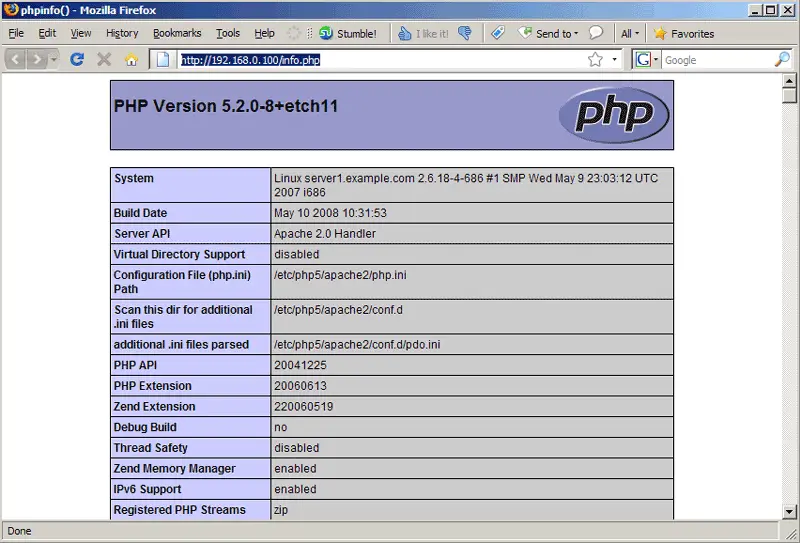
Task: Open the File menu
Action: click(x=16, y=33)
